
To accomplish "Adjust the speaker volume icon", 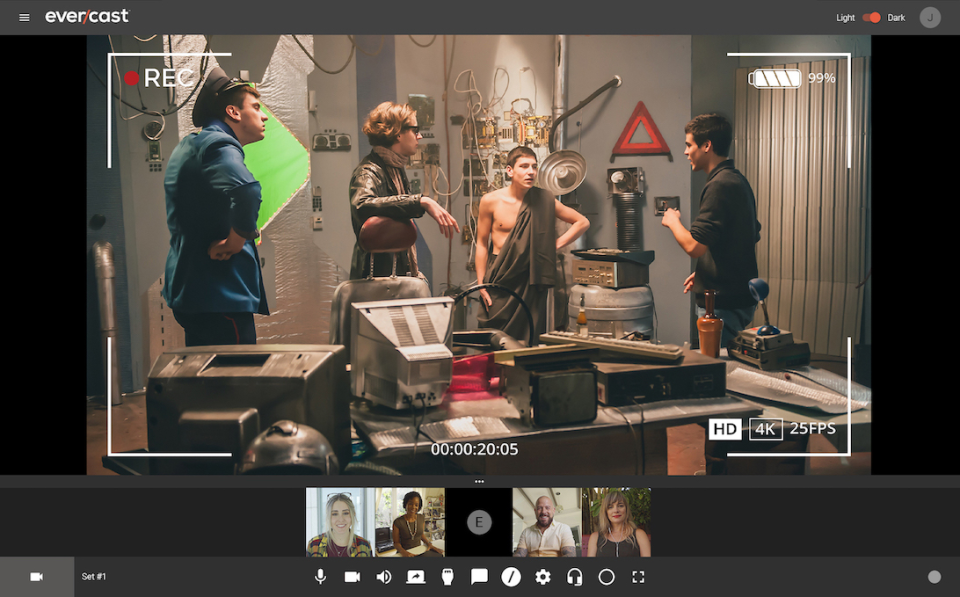I will [x=384, y=577].
